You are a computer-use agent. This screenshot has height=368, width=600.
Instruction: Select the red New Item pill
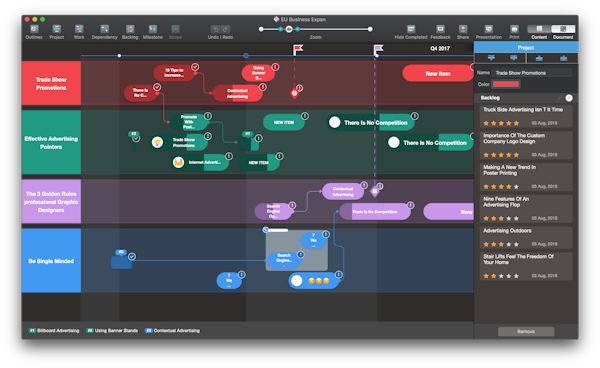coord(438,73)
